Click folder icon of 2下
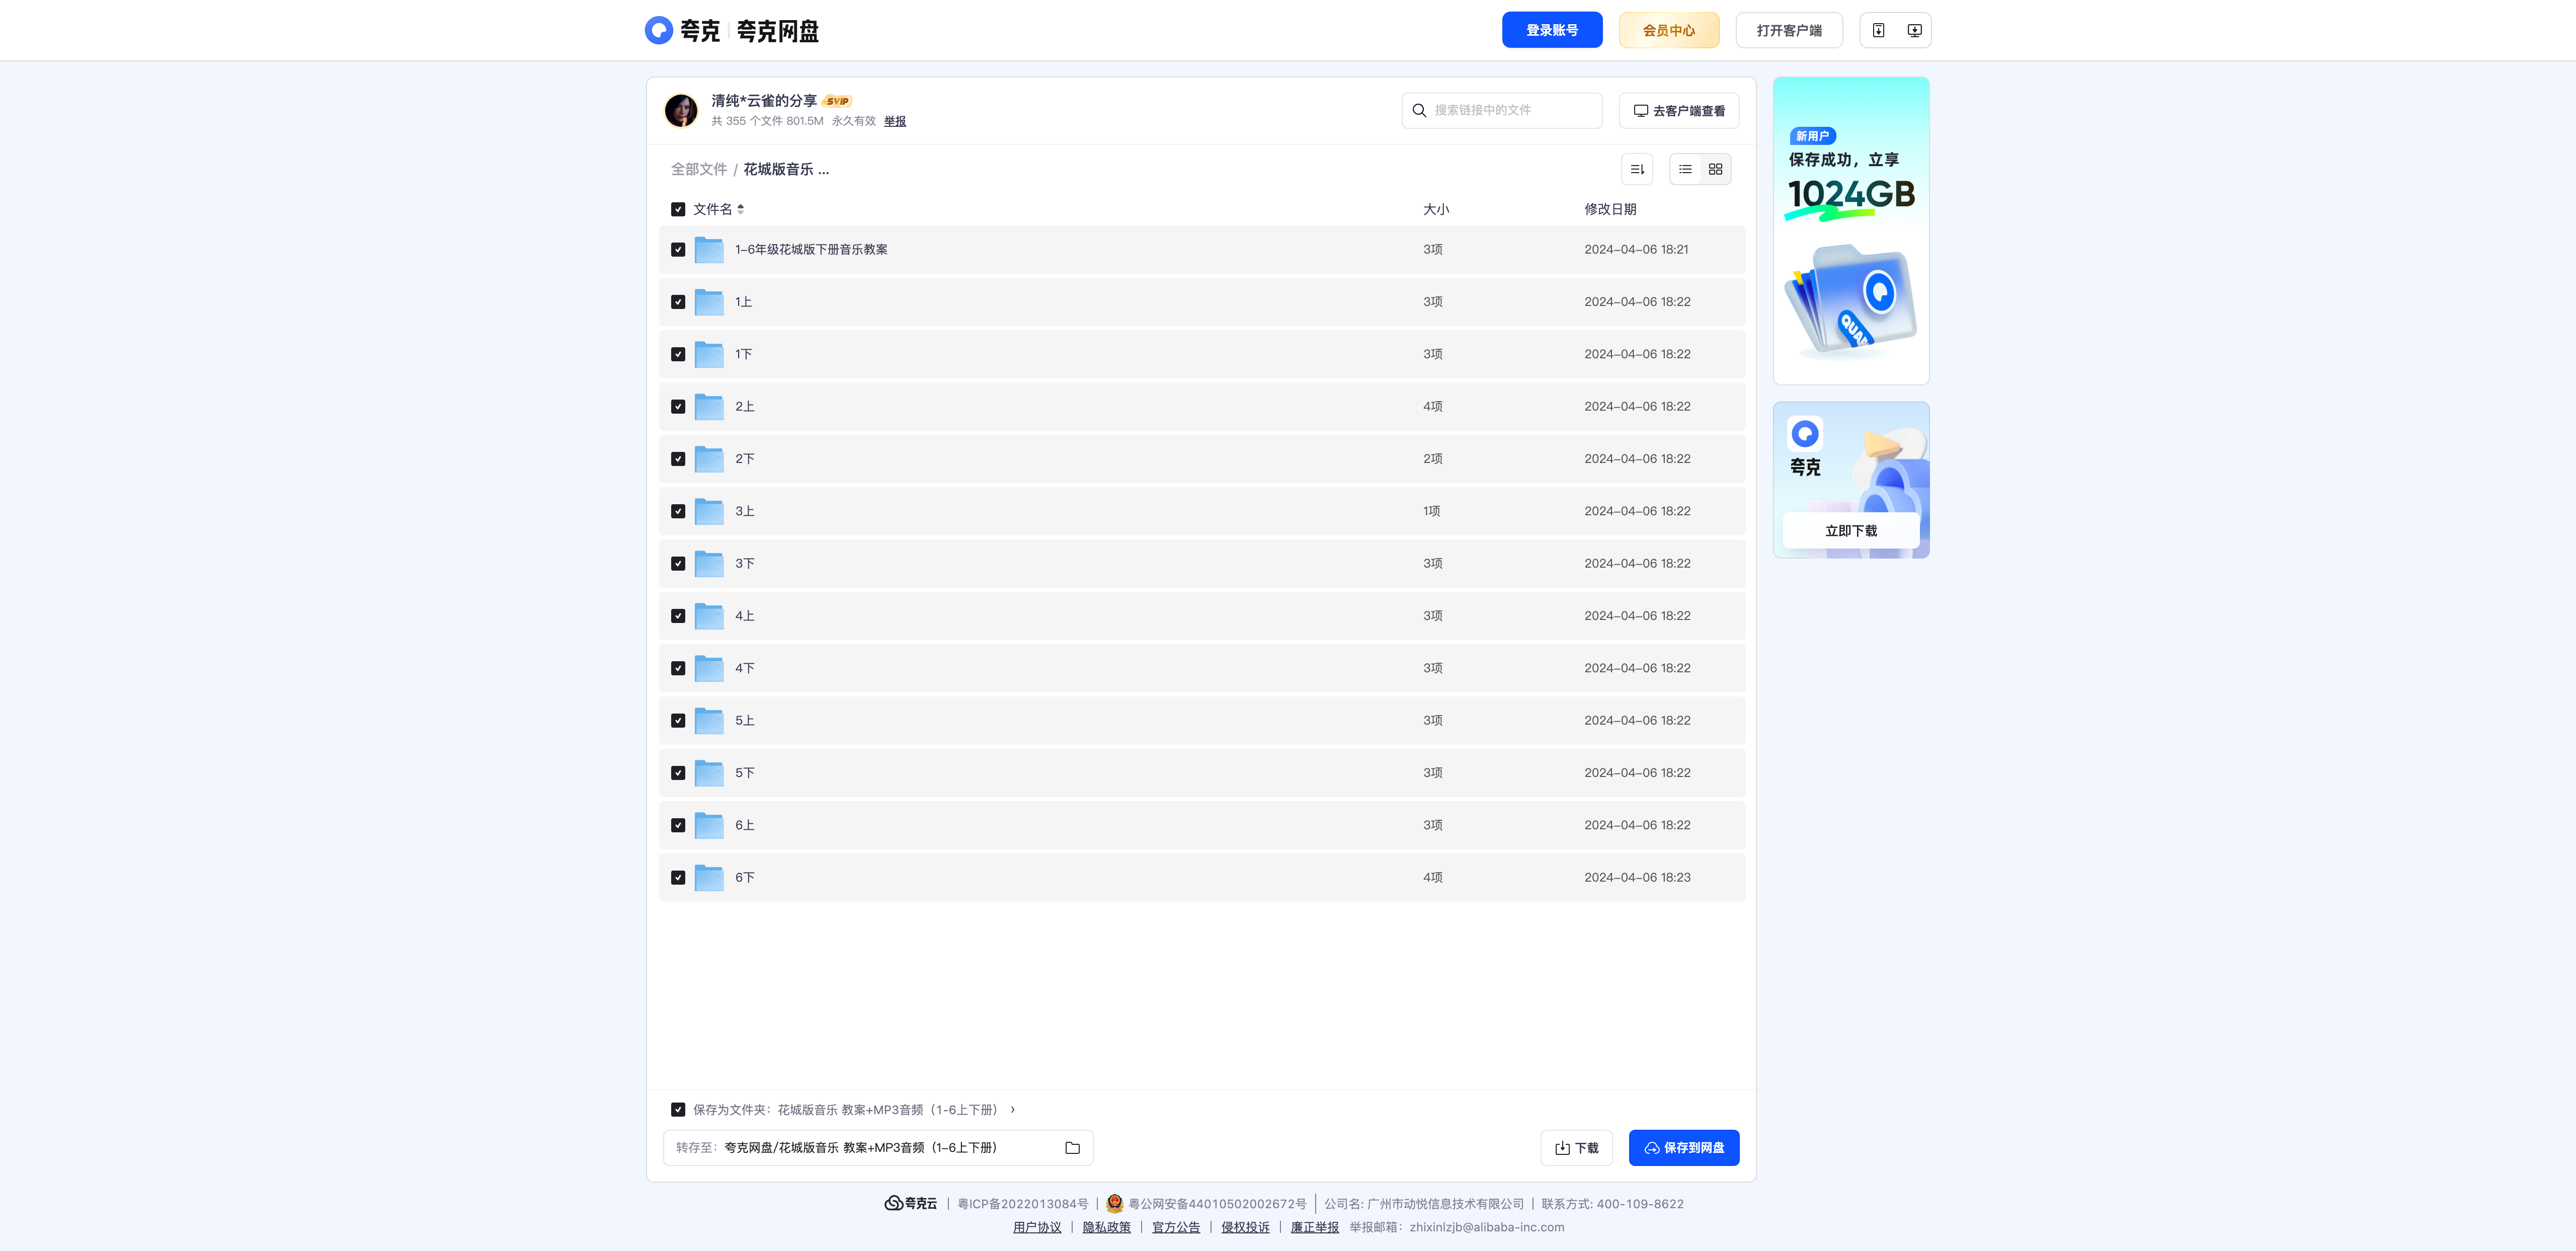 pyautogui.click(x=709, y=459)
